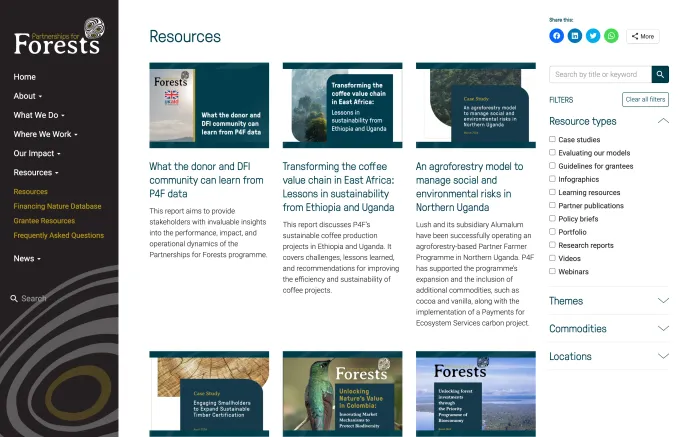Open Grantee Resources page
This screenshot has width=700, height=437.
44,221
